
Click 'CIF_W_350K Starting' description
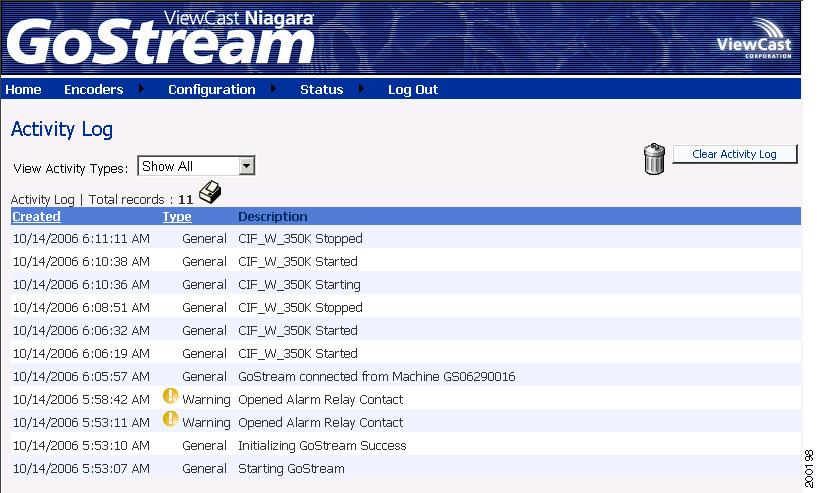pos(299,285)
